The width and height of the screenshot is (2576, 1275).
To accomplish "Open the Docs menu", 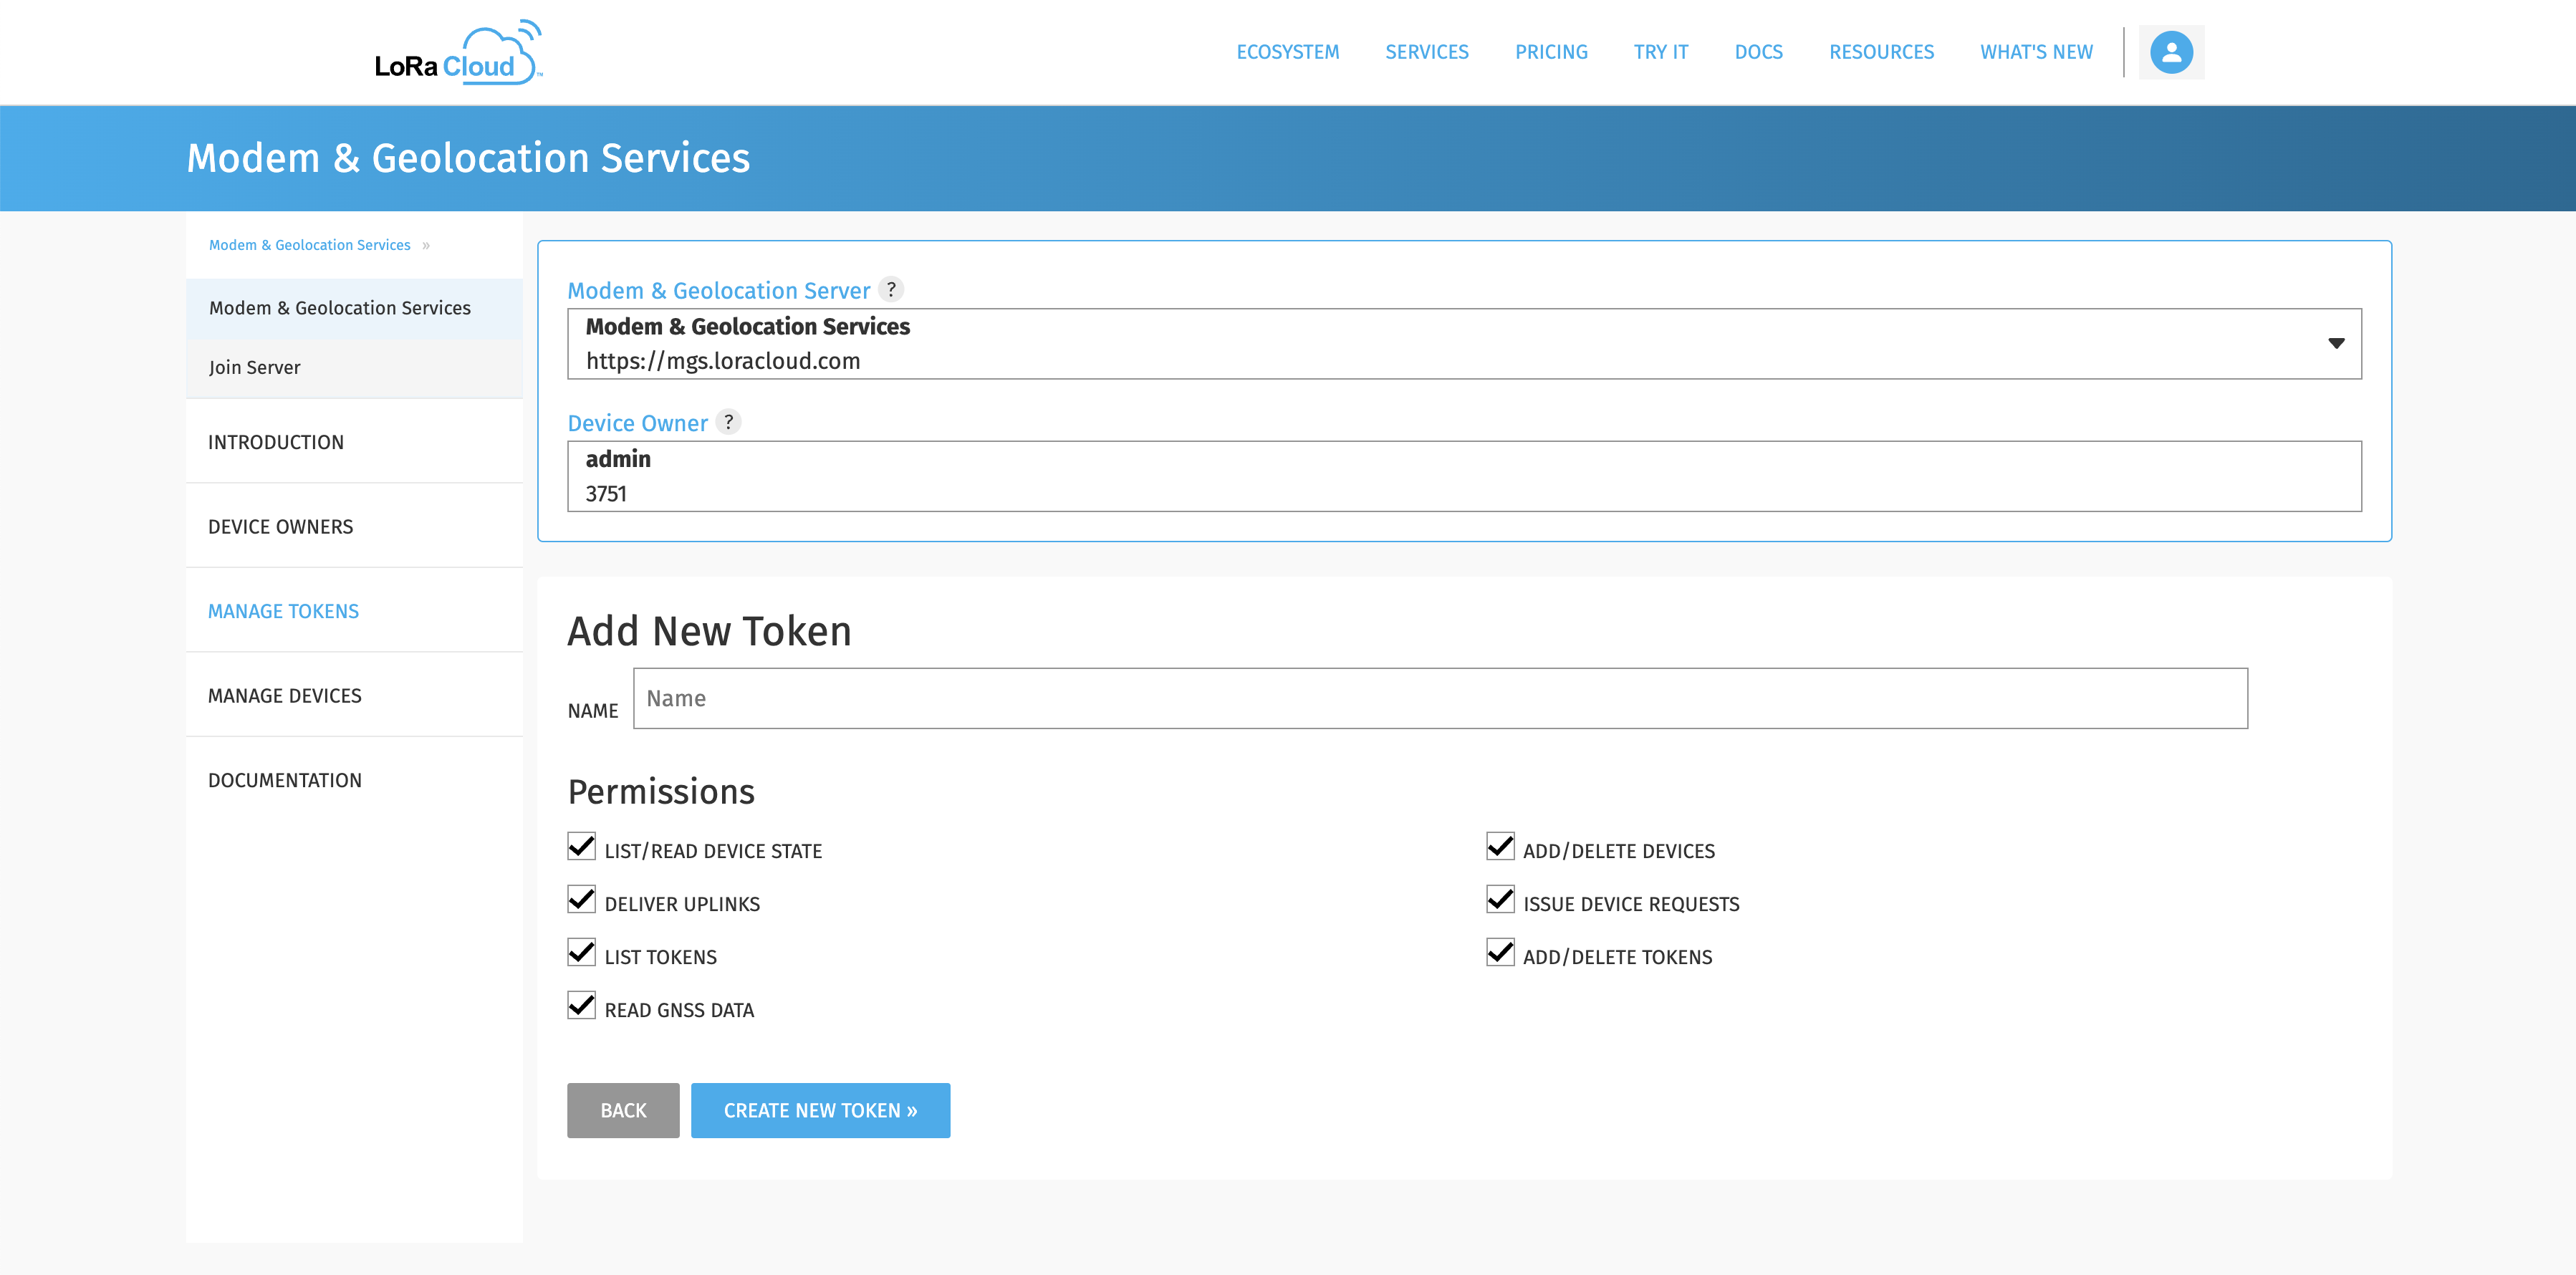I will (x=1758, y=52).
